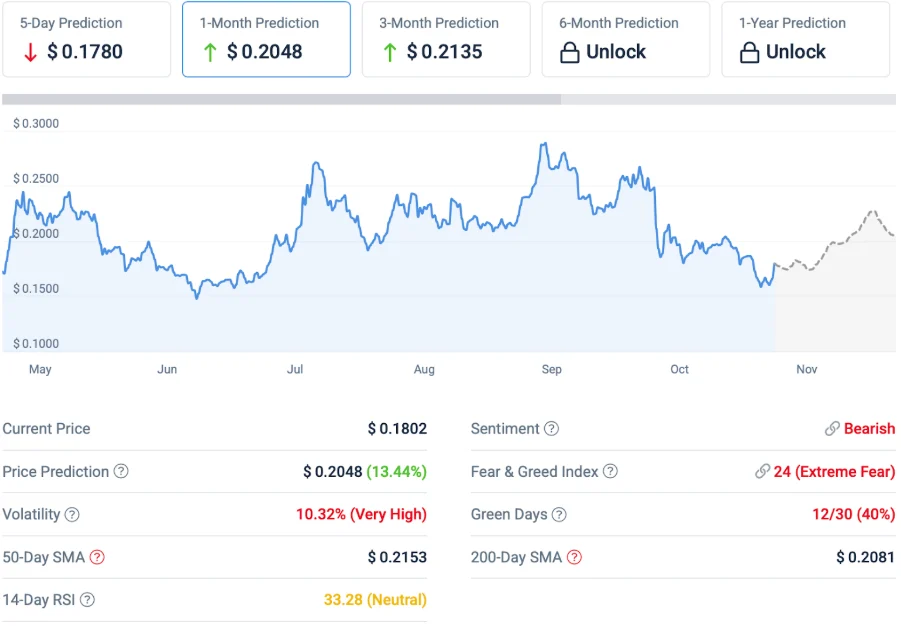Image resolution: width=901 pixels, height=626 pixels.
Task: Click the Green Days help icon
Action: pyautogui.click(x=559, y=515)
